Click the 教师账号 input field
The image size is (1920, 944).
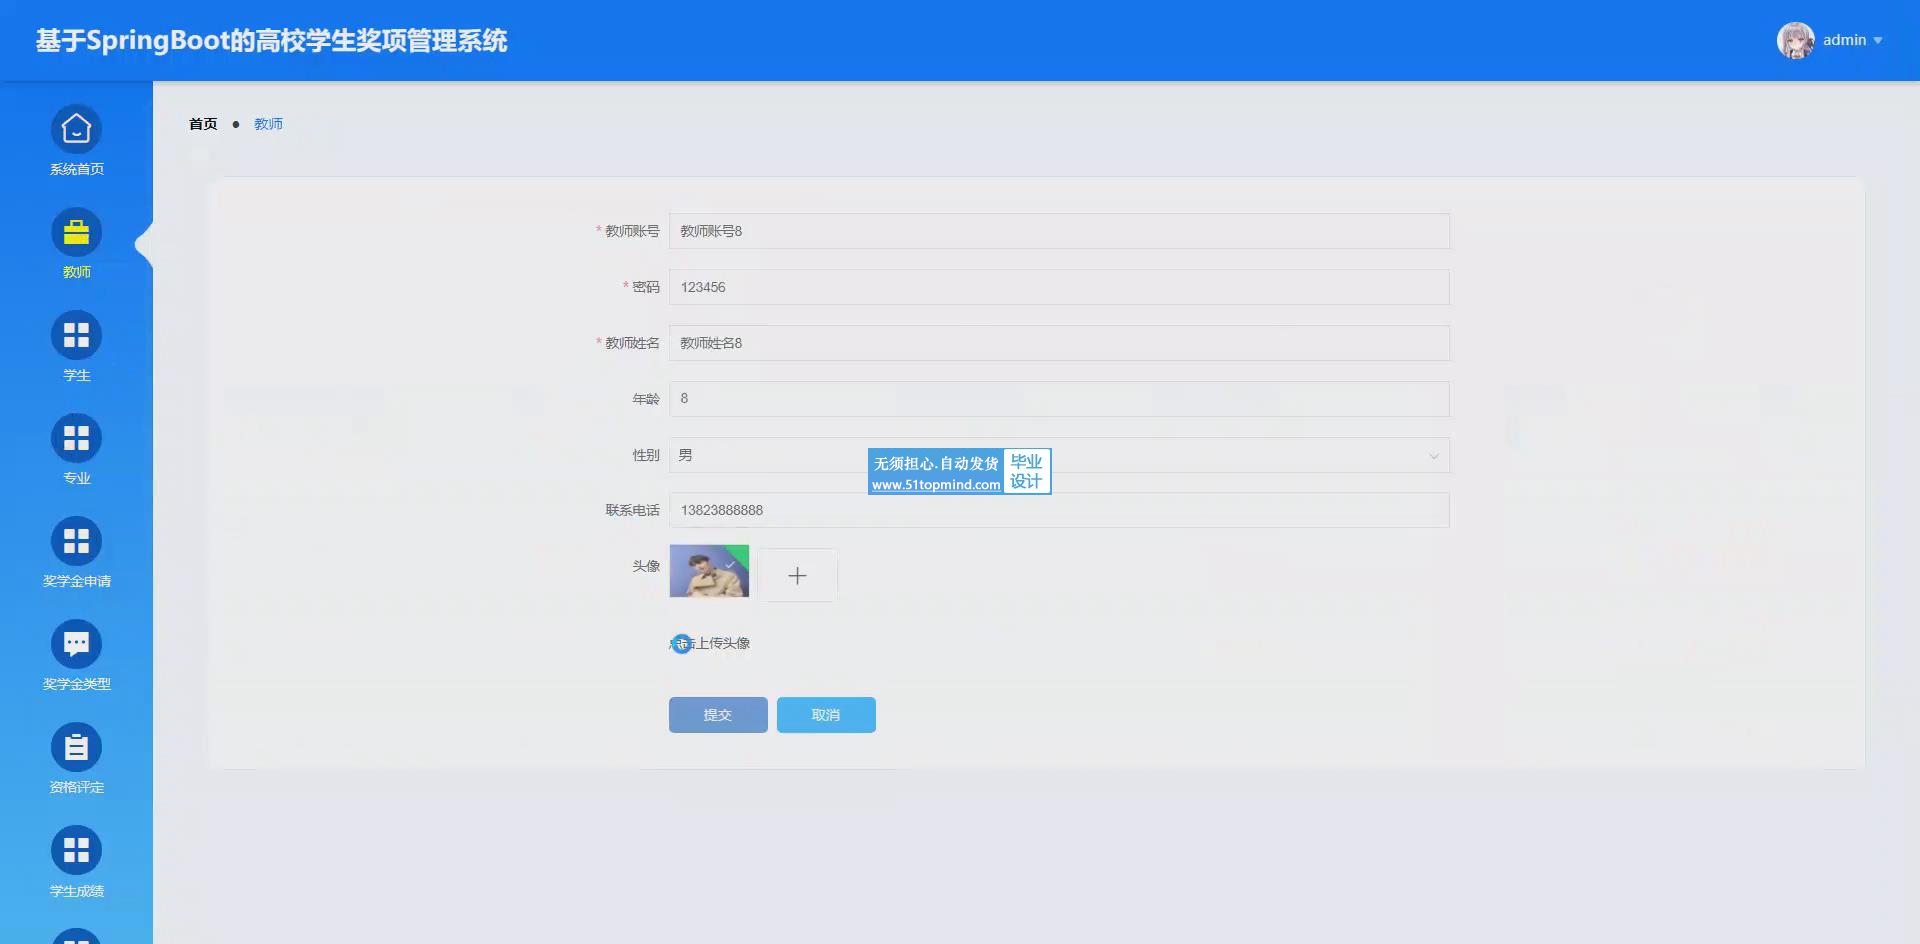[x=1058, y=231]
